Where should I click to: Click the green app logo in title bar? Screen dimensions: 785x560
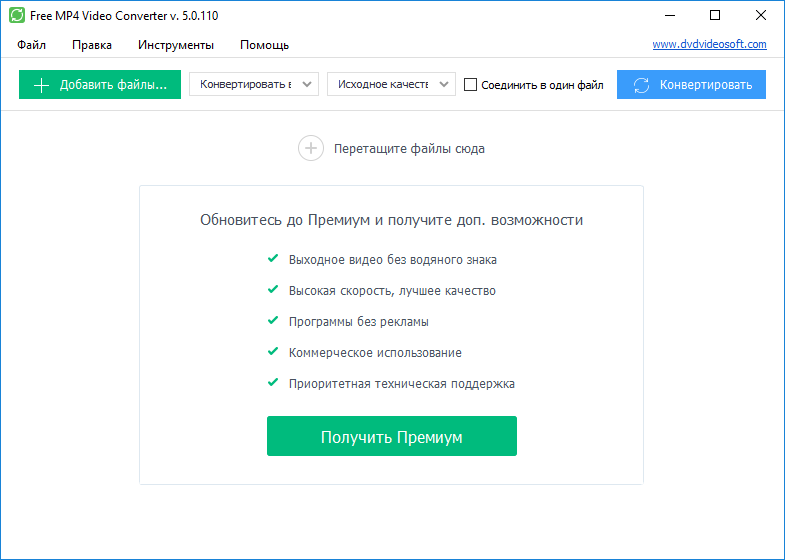pyautogui.click(x=17, y=15)
